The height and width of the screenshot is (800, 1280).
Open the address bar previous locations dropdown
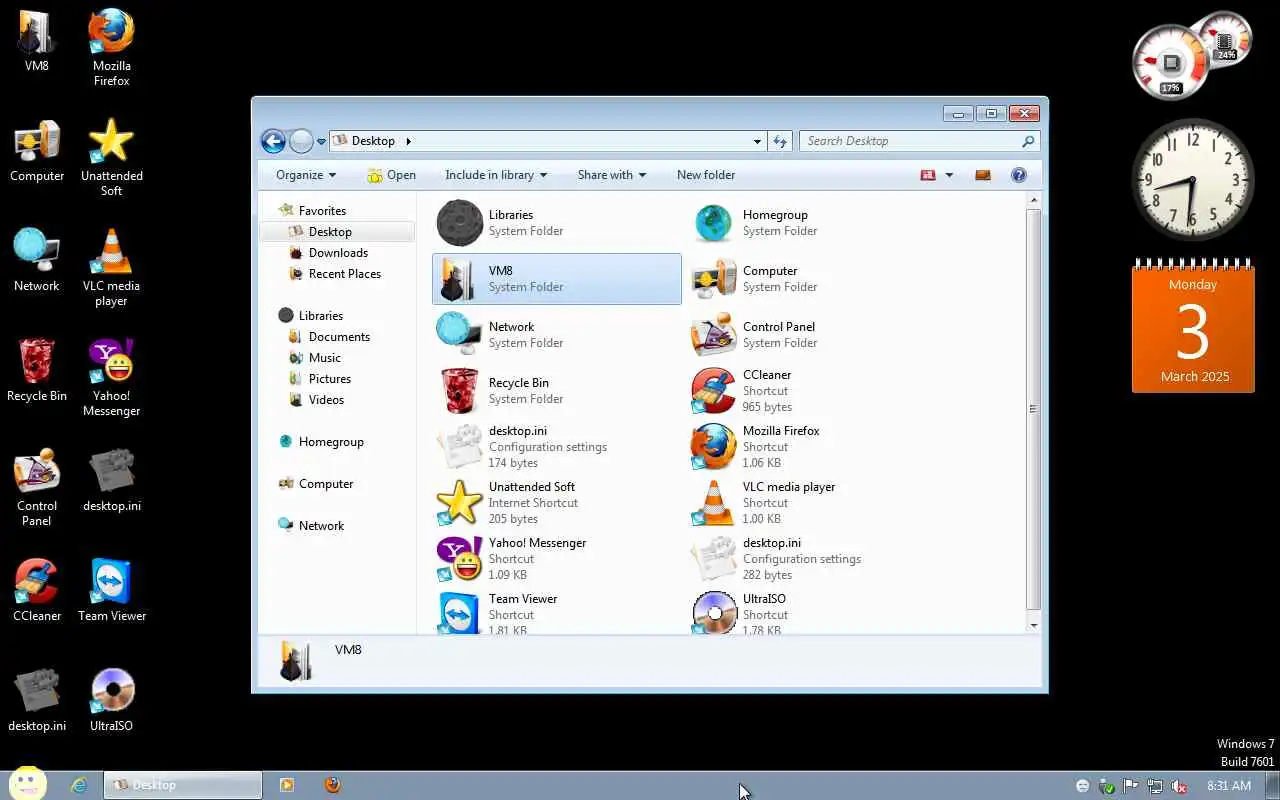tap(757, 141)
